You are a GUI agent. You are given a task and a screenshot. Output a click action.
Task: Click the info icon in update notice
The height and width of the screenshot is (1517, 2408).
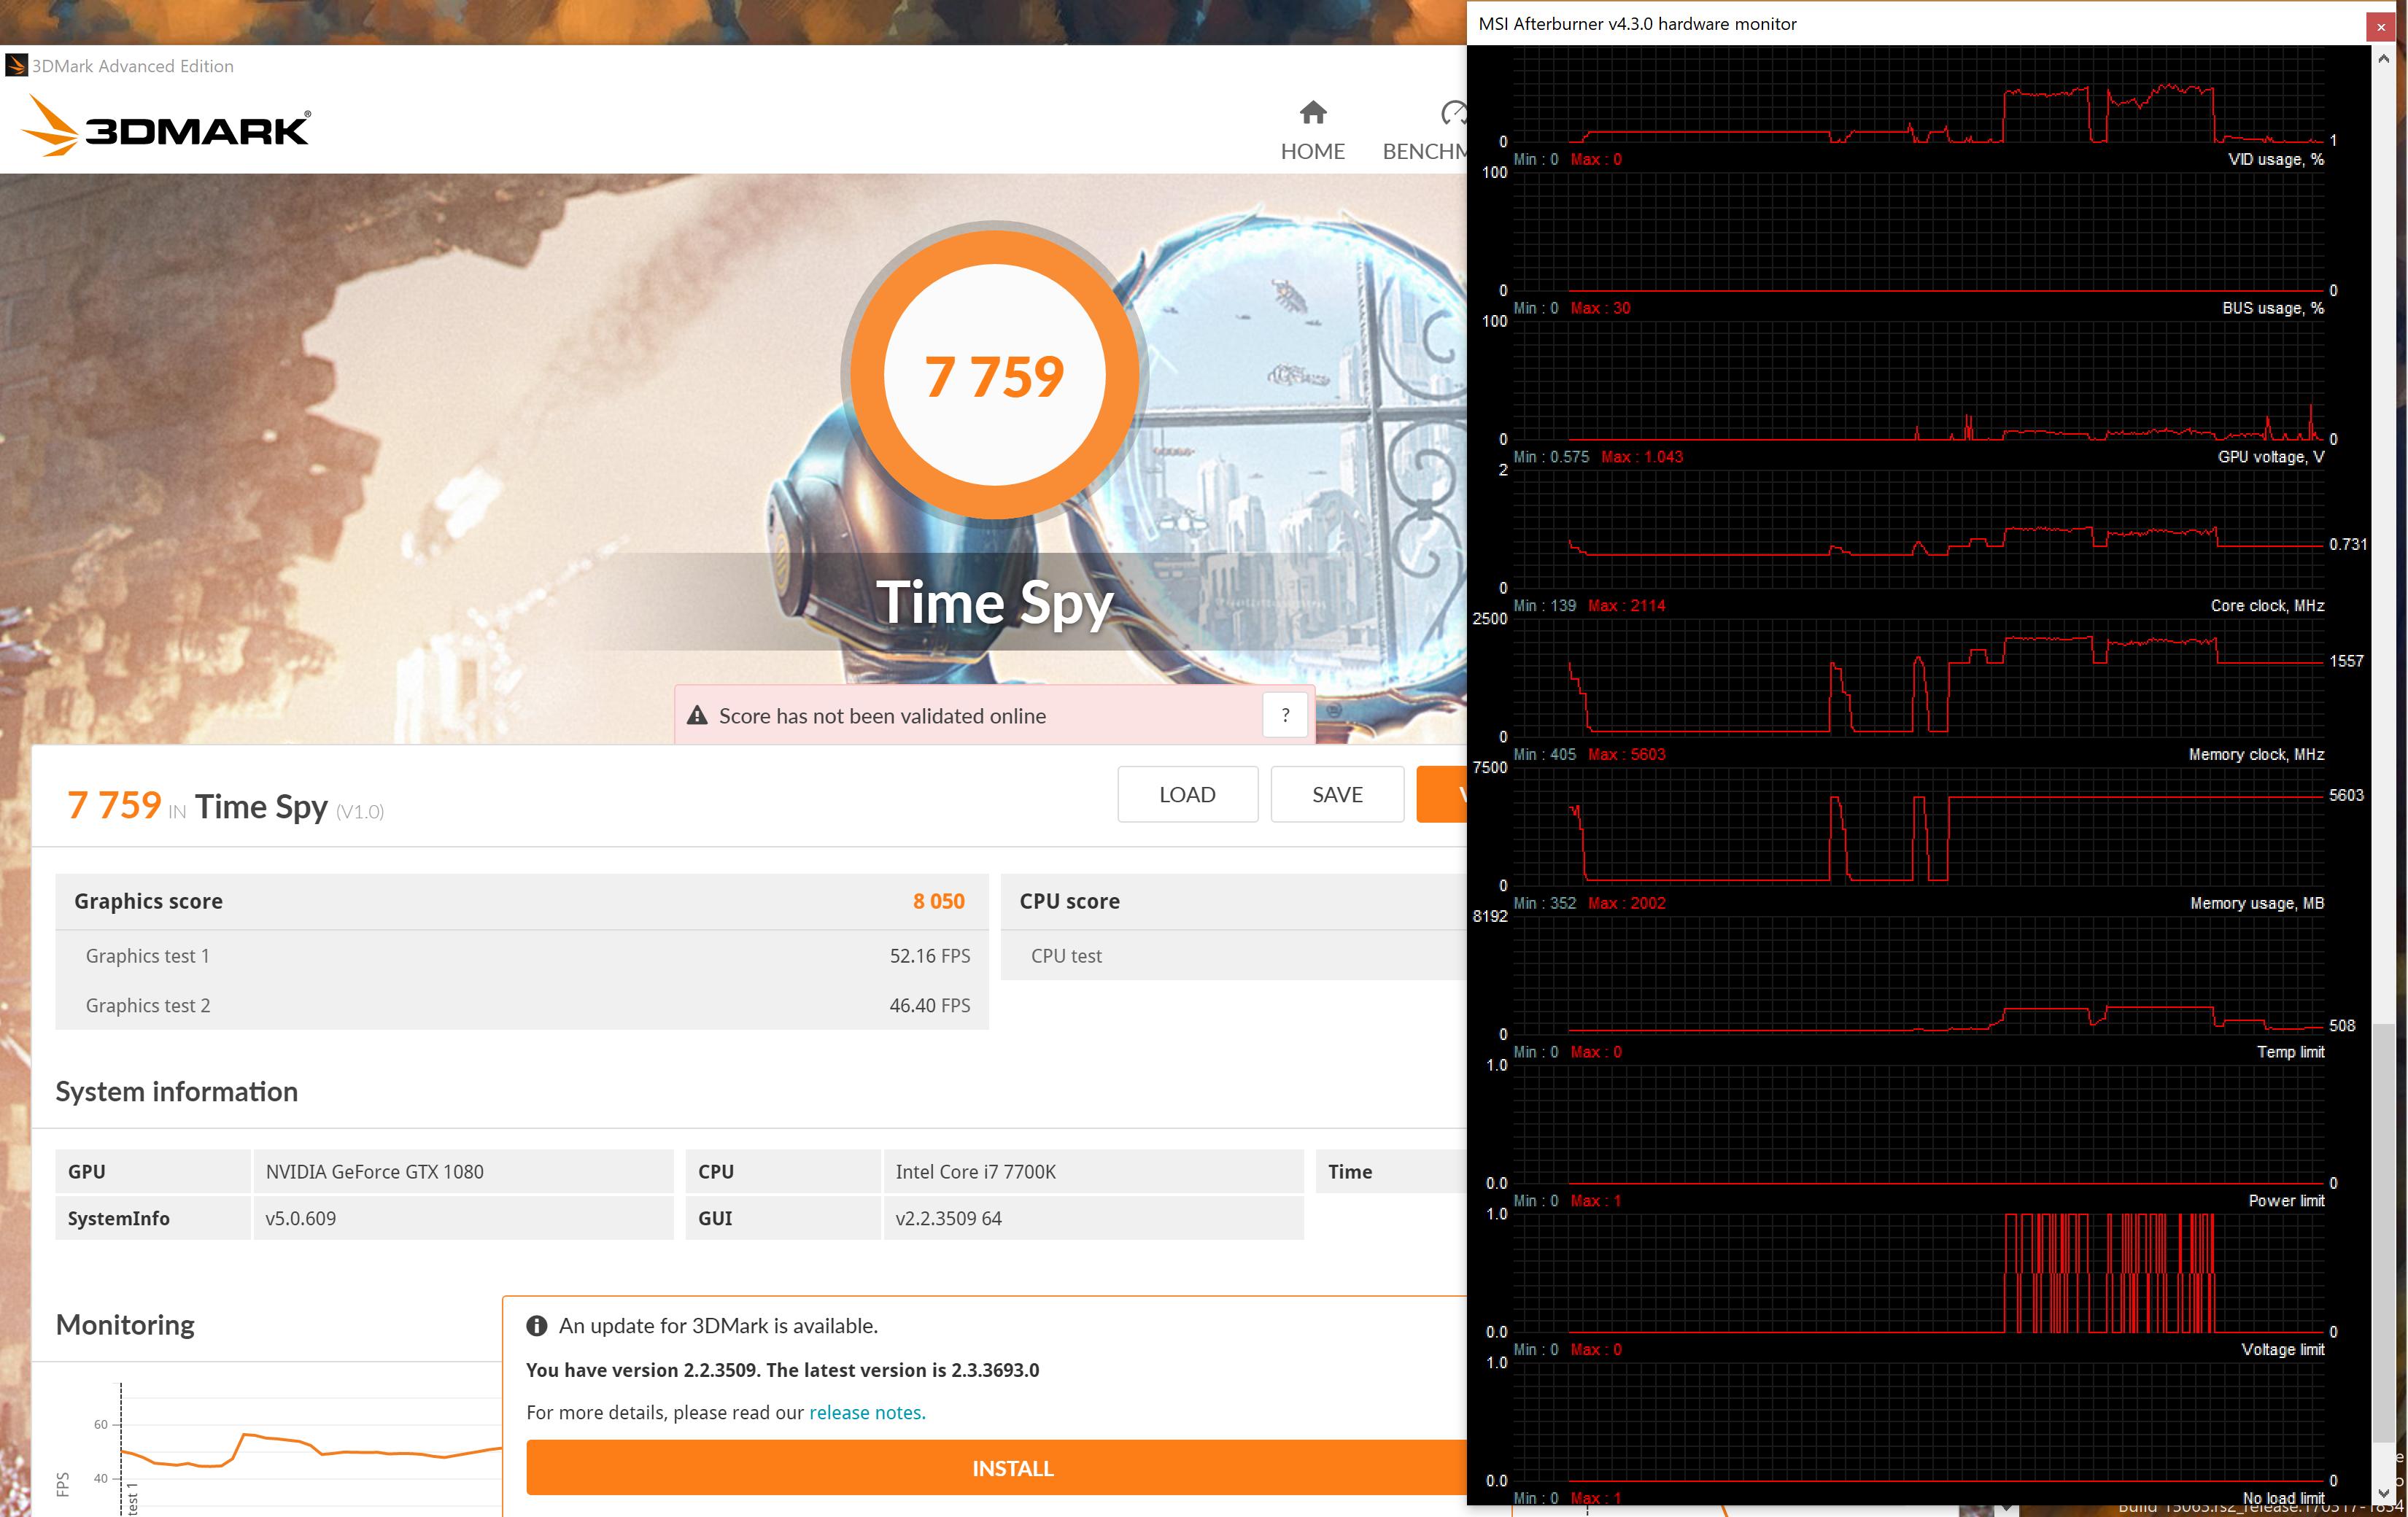[x=537, y=1326]
